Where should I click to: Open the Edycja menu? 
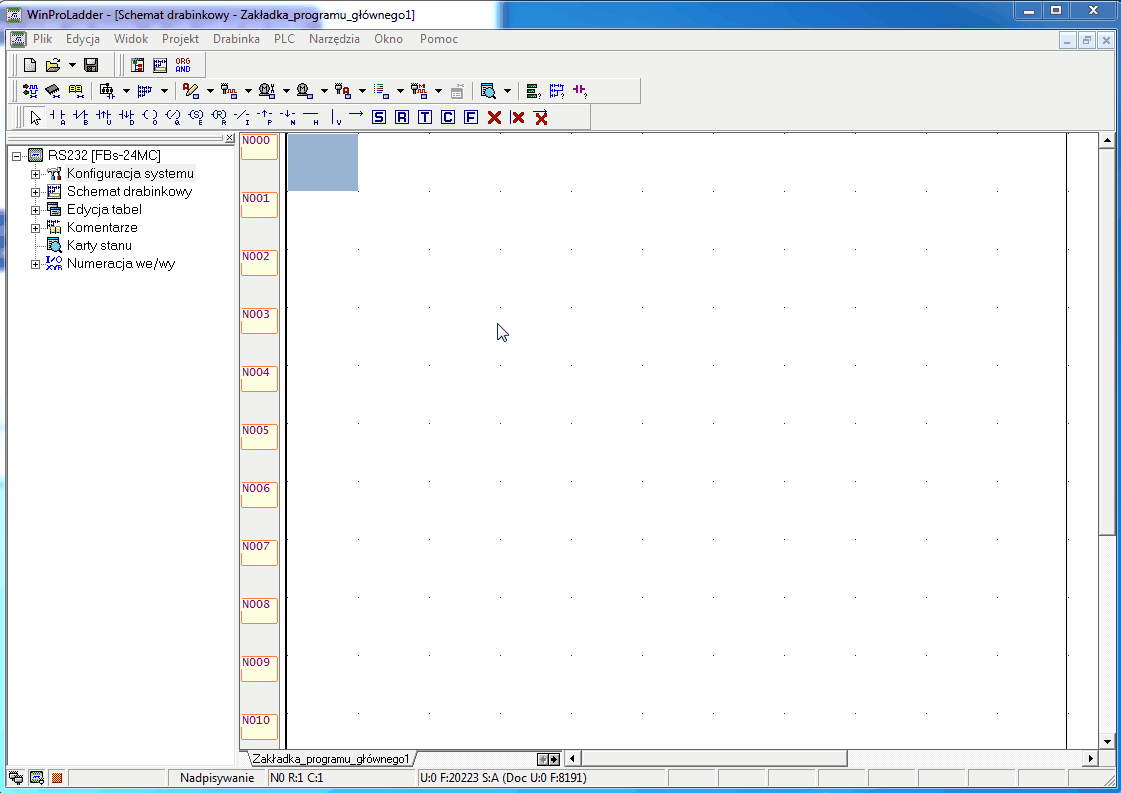click(x=83, y=39)
